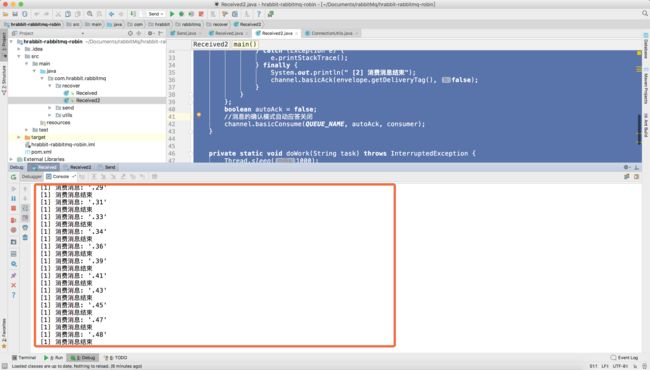Stop the process via red toolbar square
This screenshot has width=650, height=370.
[x=201, y=14]
